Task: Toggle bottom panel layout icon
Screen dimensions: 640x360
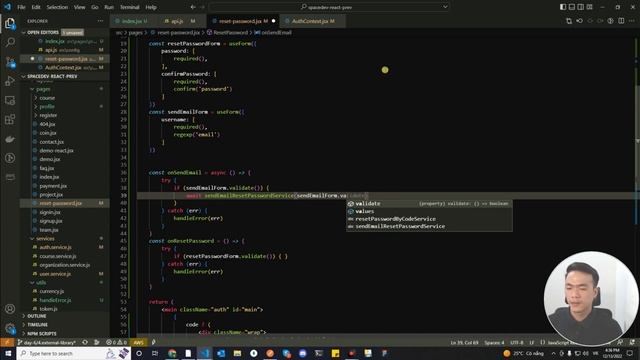Action: (x=572, y=7)
